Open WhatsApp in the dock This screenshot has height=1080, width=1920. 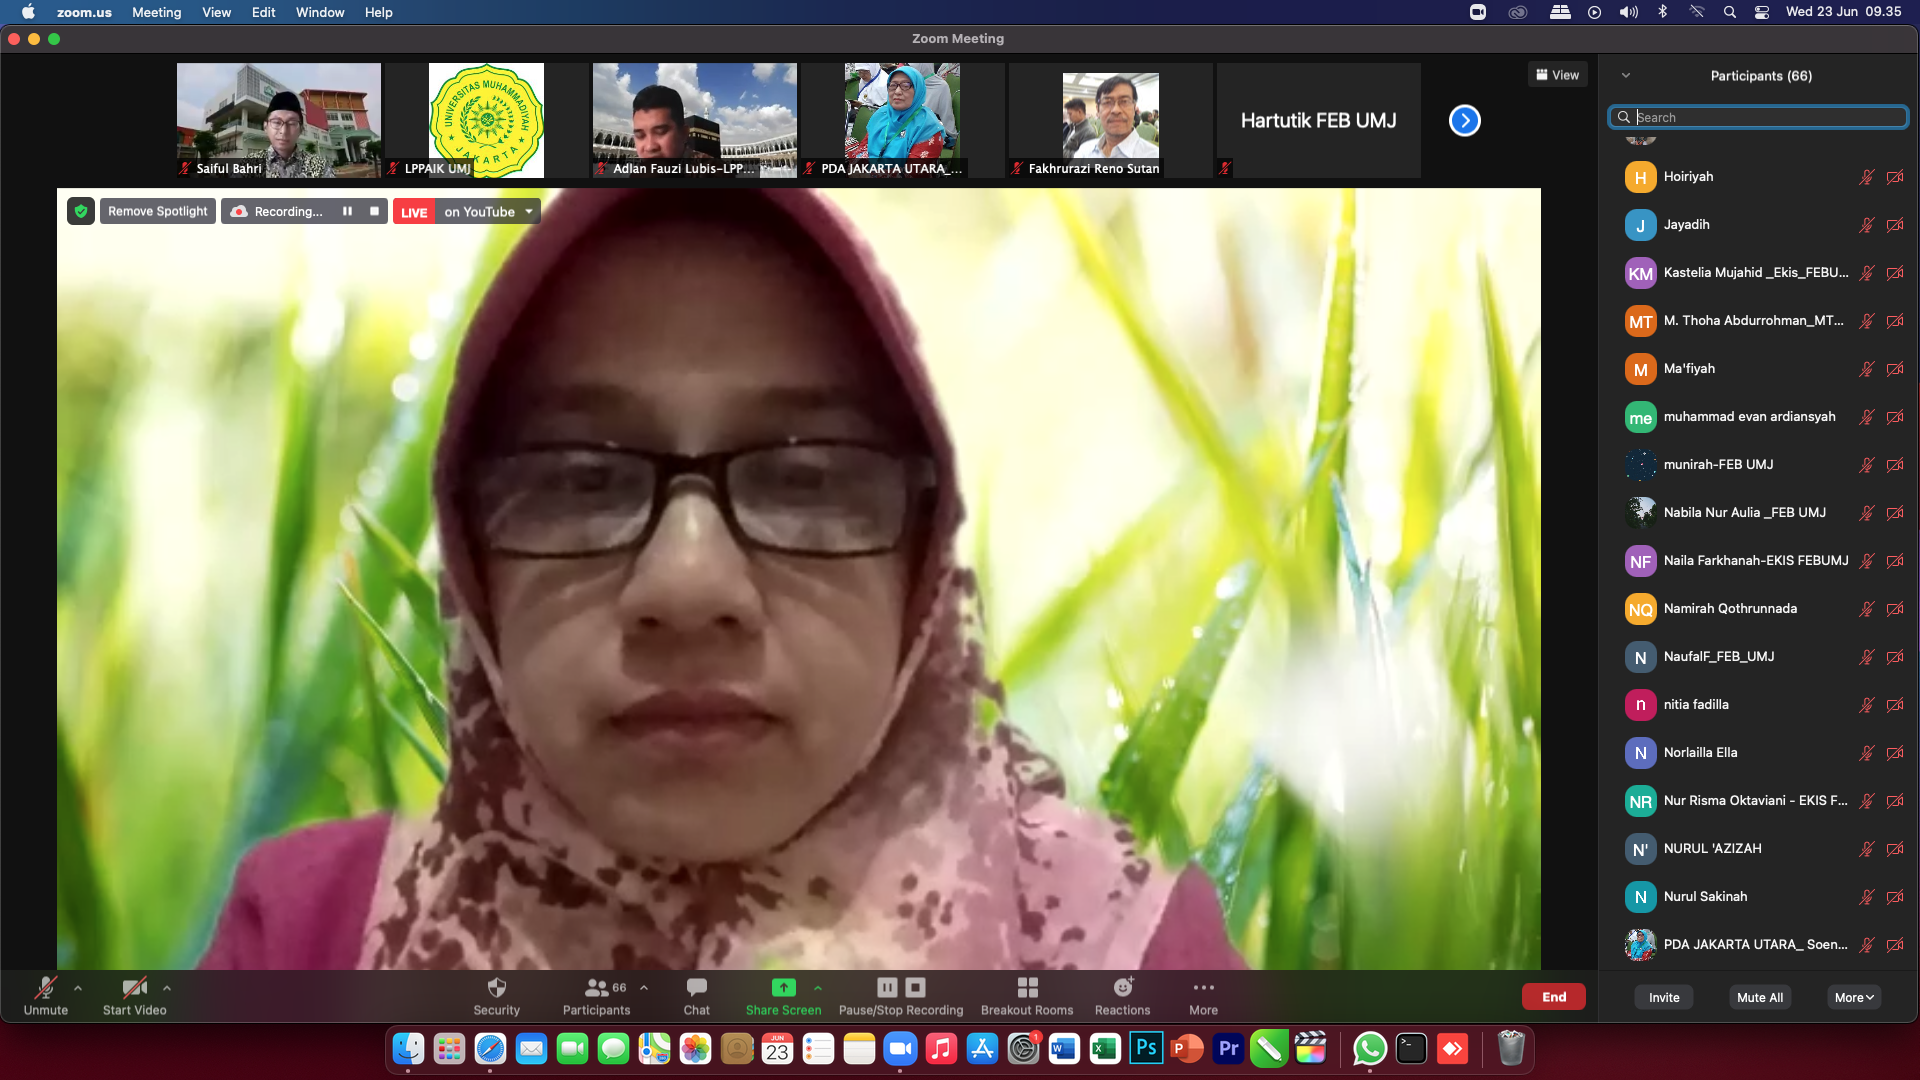(1370, 1048)
